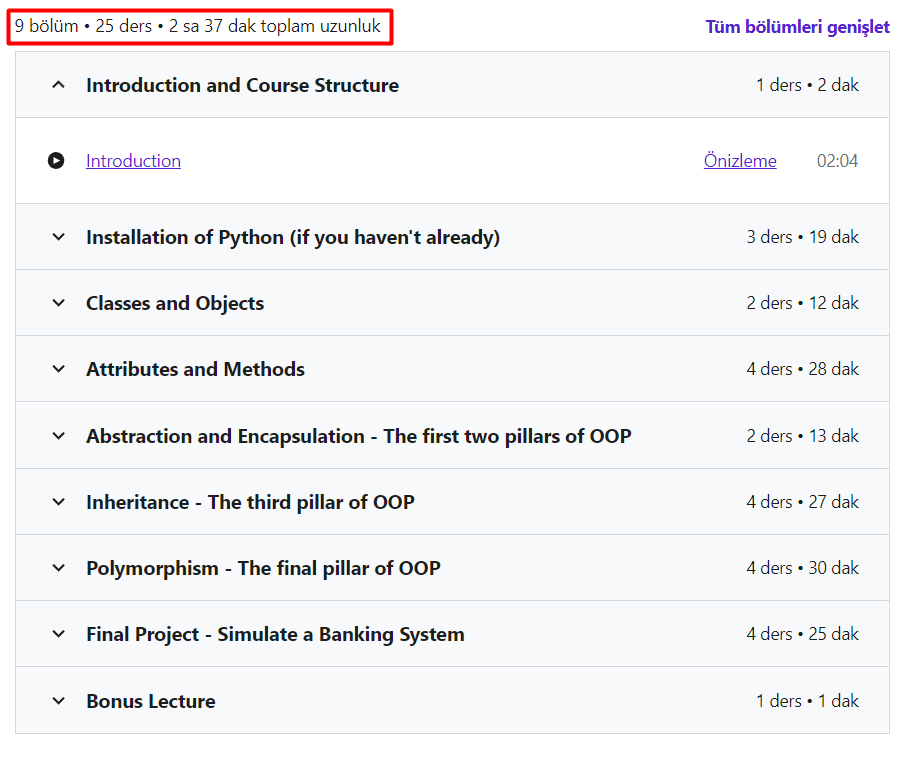This screenshot has width=916, height=758.
Task: Click the '4 ders • 30 dak' Polymorphism summary
Action: click(802, 568)
